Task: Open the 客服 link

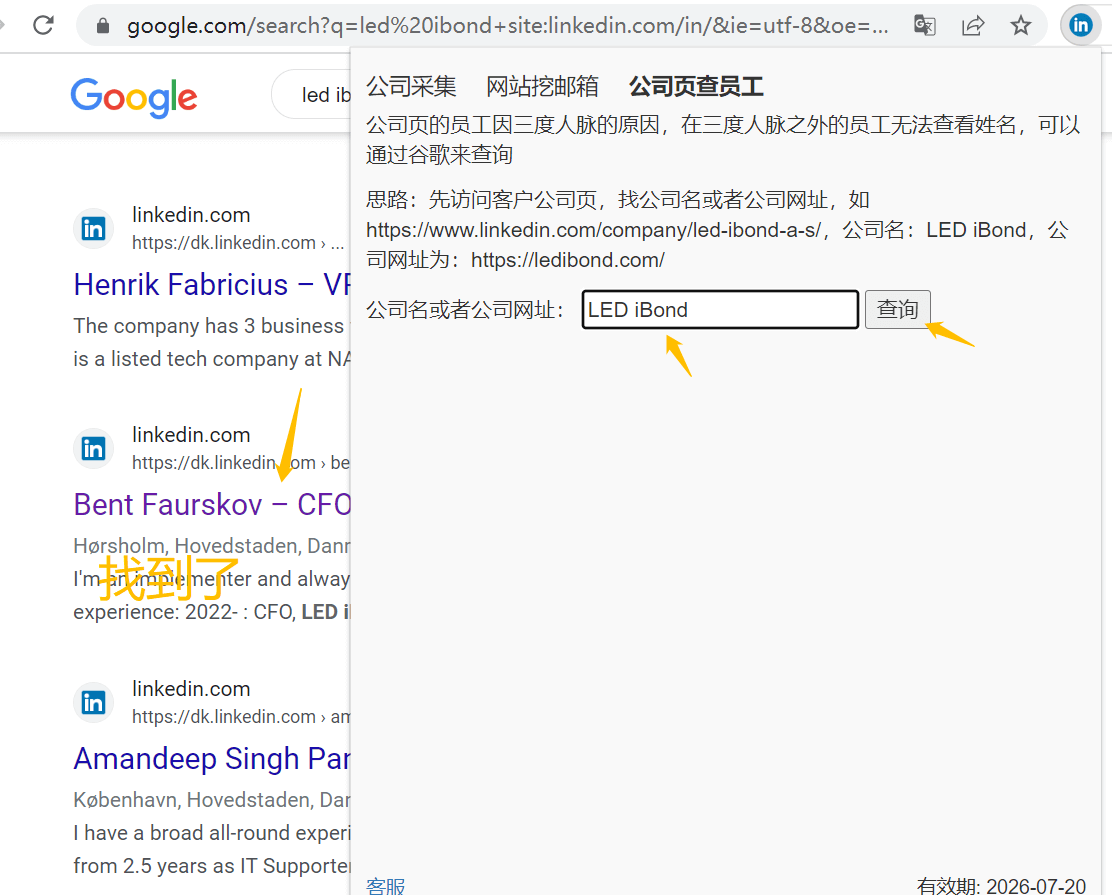Action: (386, 886)
